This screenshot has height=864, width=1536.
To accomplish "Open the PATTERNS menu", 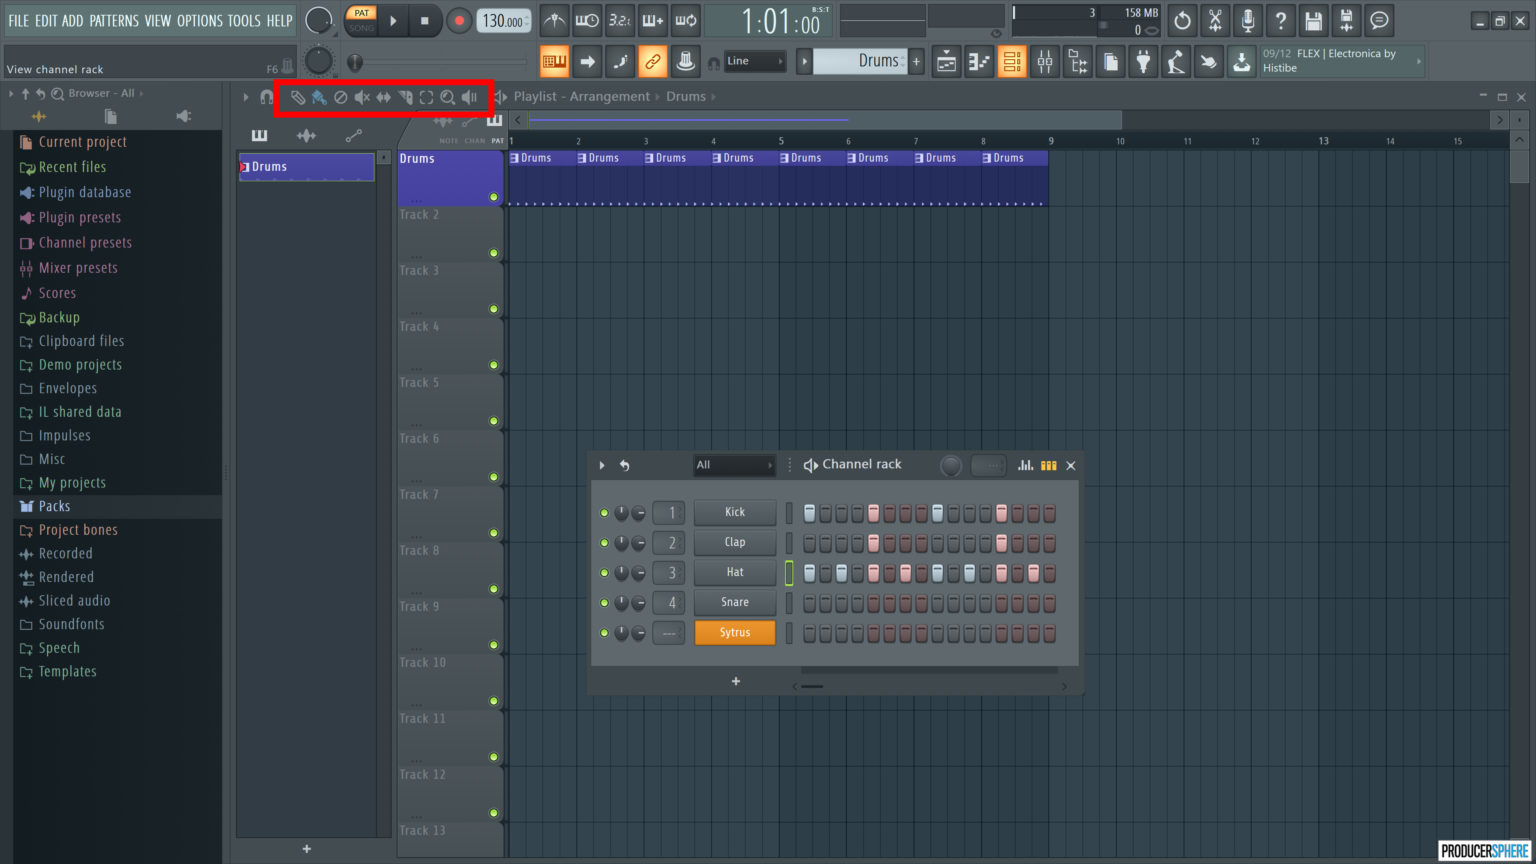I will [115, 20].
